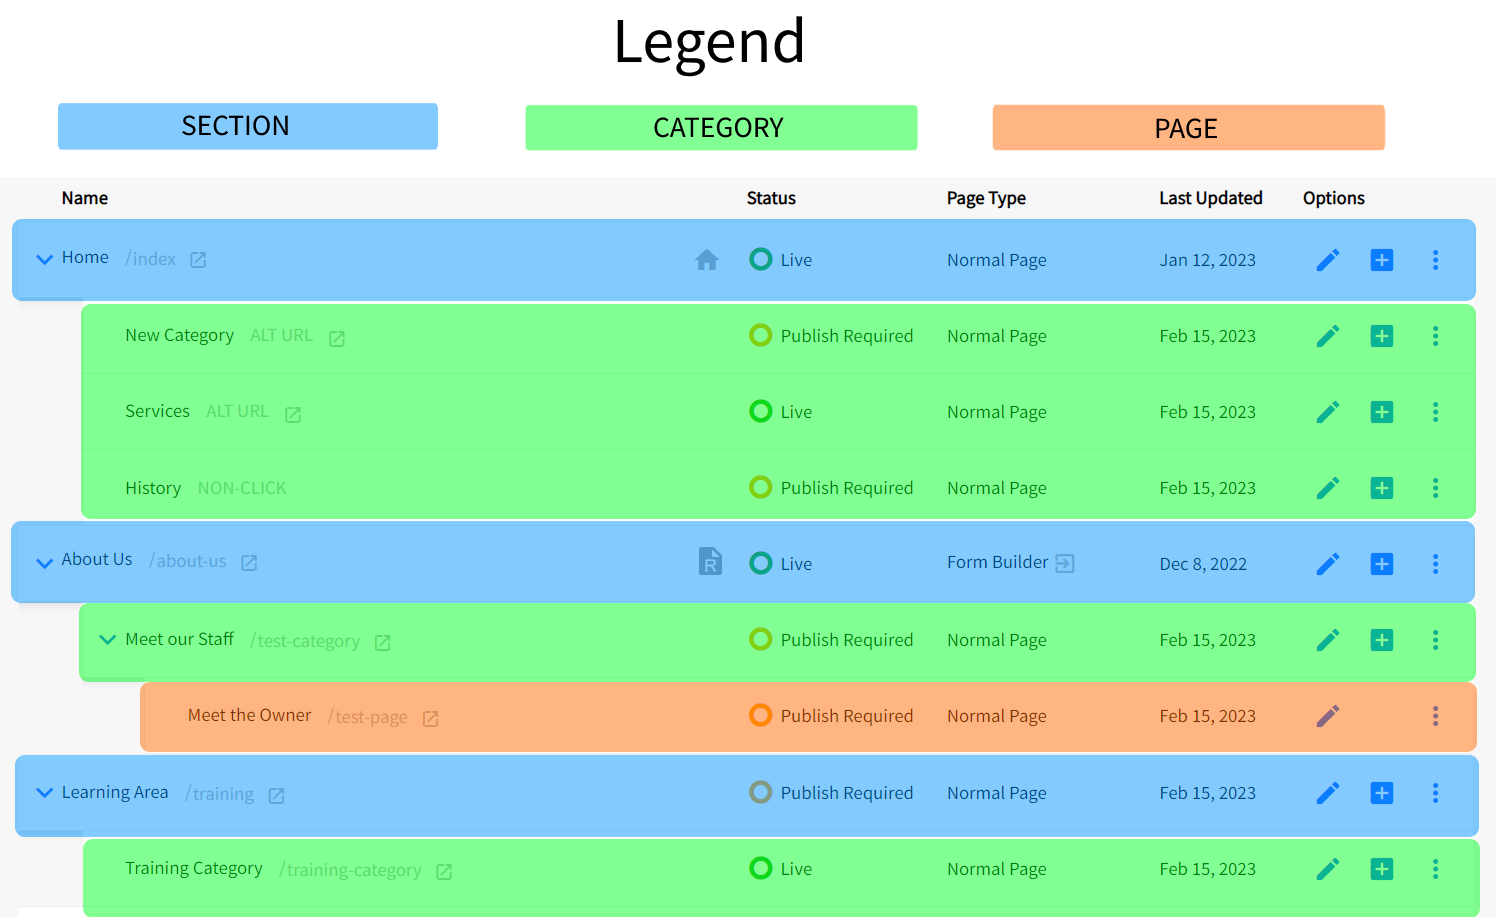The height and width of the screenshot is (917, 1496).
Task: Click the green CATEGORY legend swatch
Action: click(721, 128)
